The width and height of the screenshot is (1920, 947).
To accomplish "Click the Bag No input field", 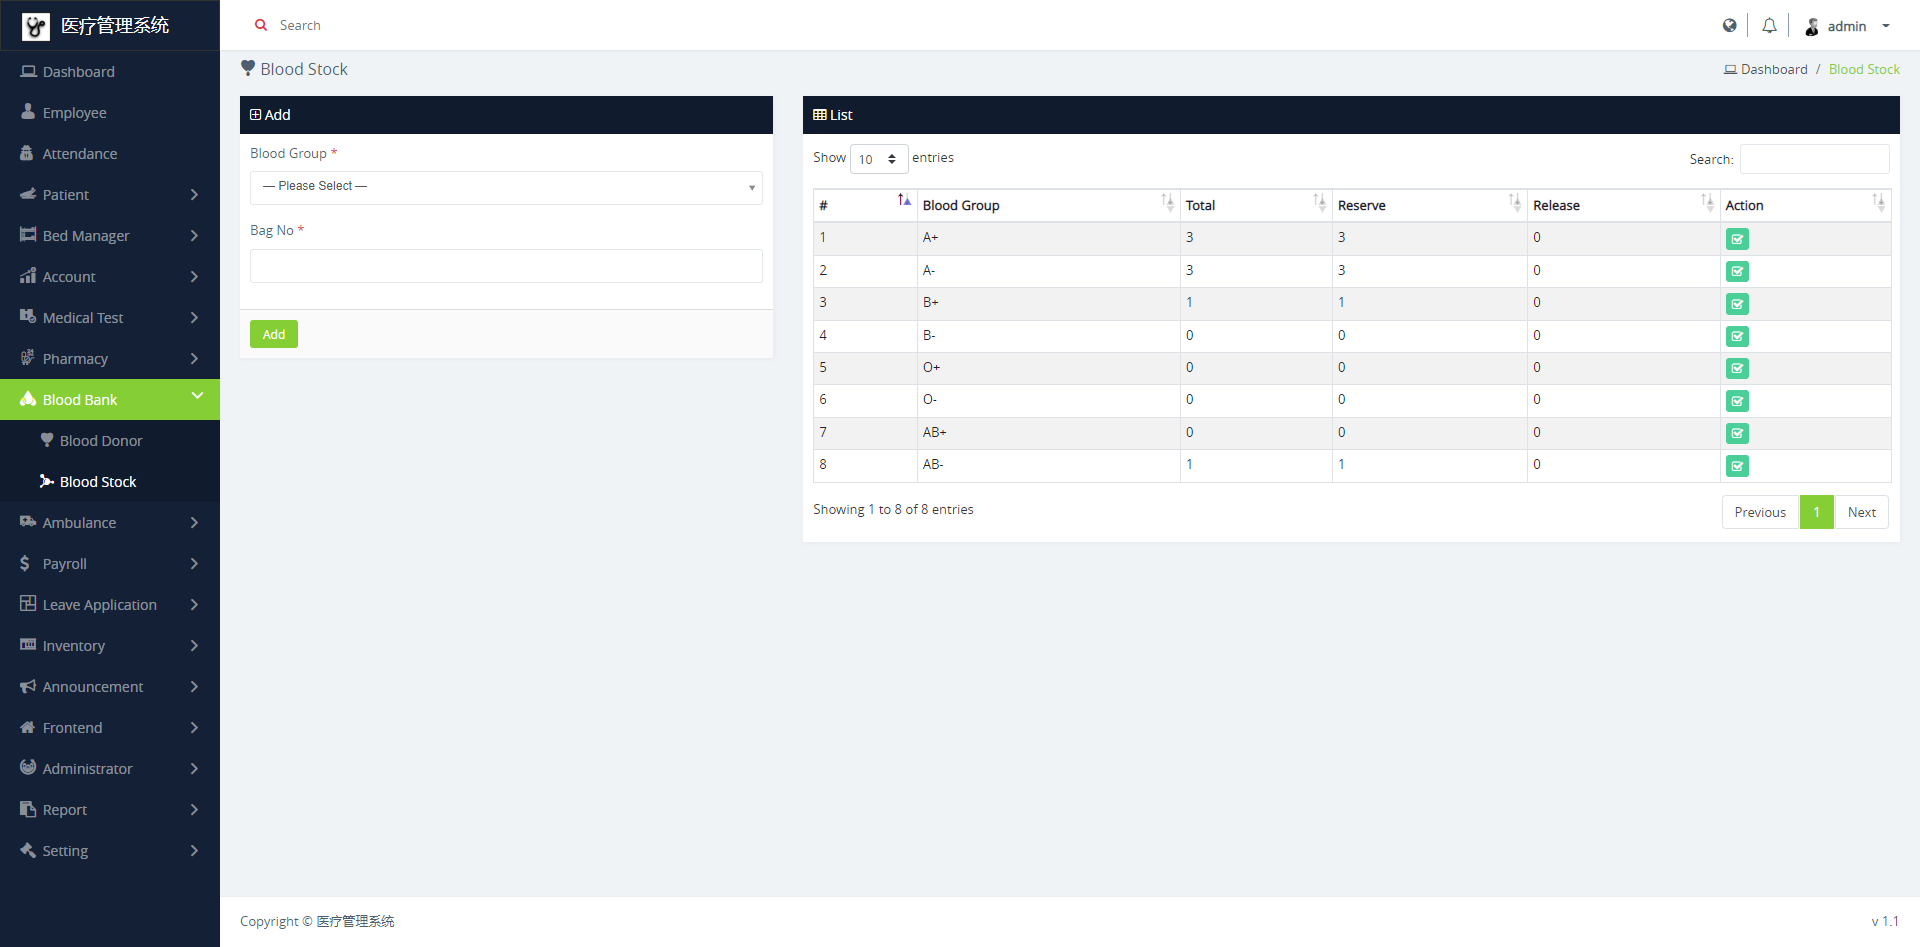I will tap(506, 266).
